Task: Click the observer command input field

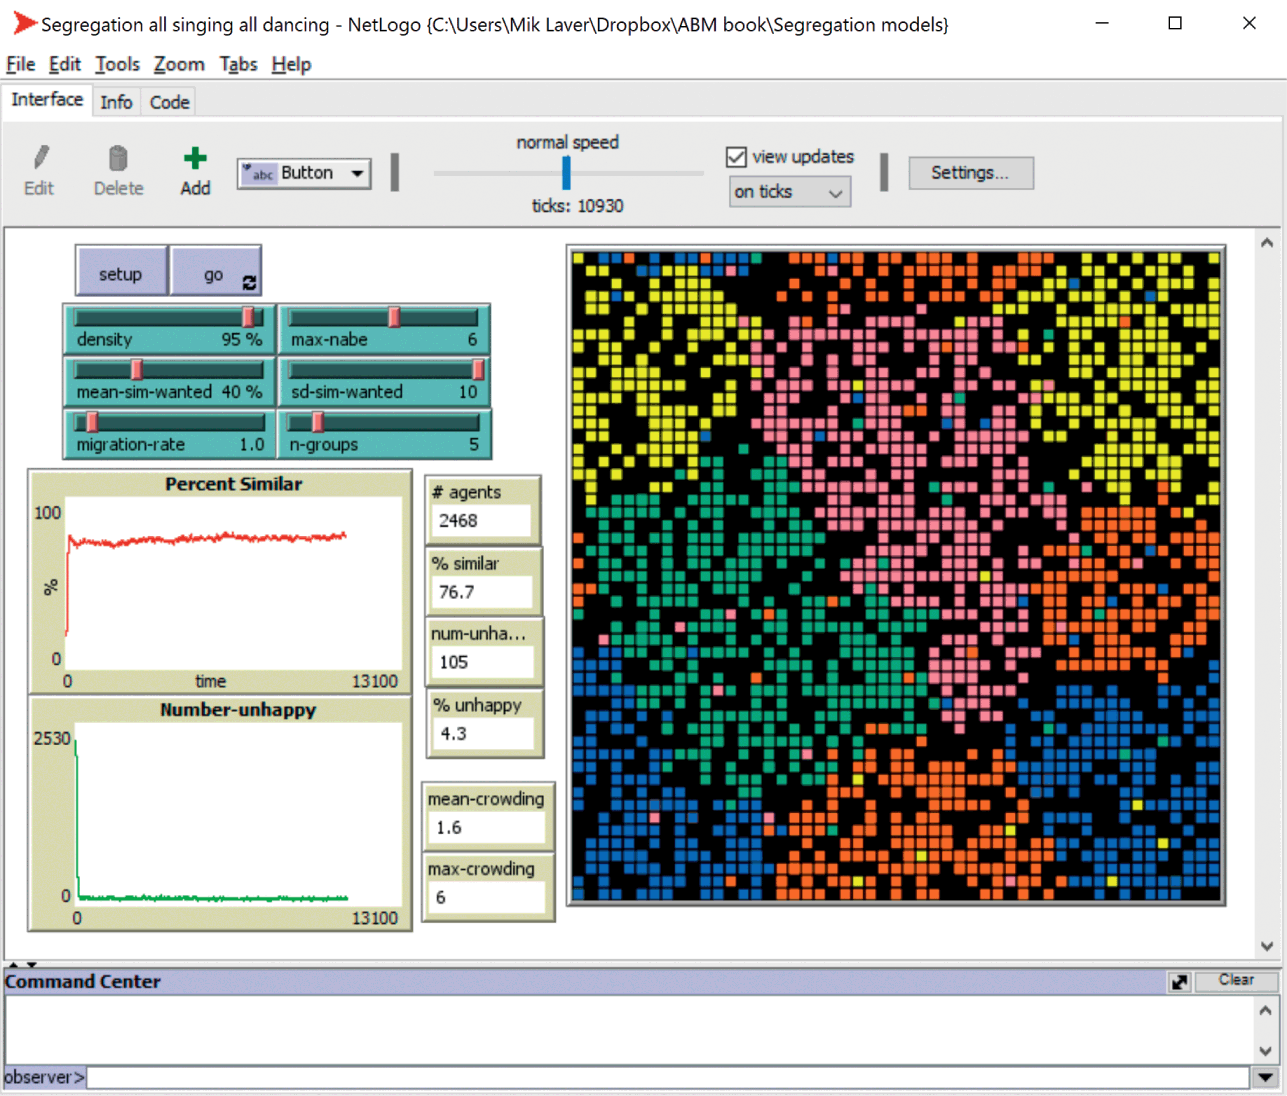Action: [x=667, y=1077]
